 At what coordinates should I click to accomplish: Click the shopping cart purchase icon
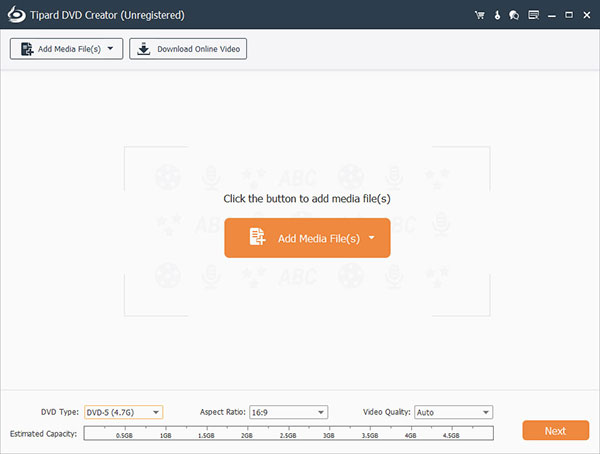tap(480, 16)
